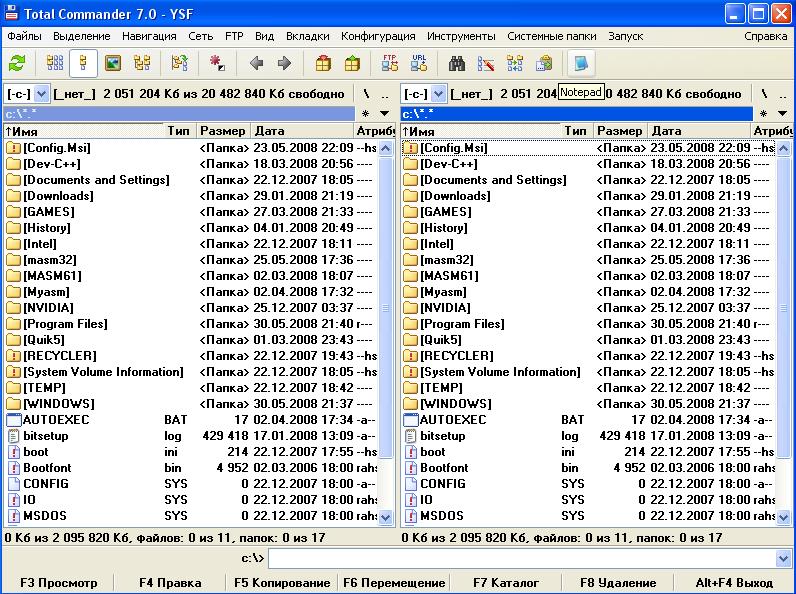Image resolution: width=796 pixels, height=594 pixels.
Task: Sort left panel by Тип column
Action: (x=179, y=131)
